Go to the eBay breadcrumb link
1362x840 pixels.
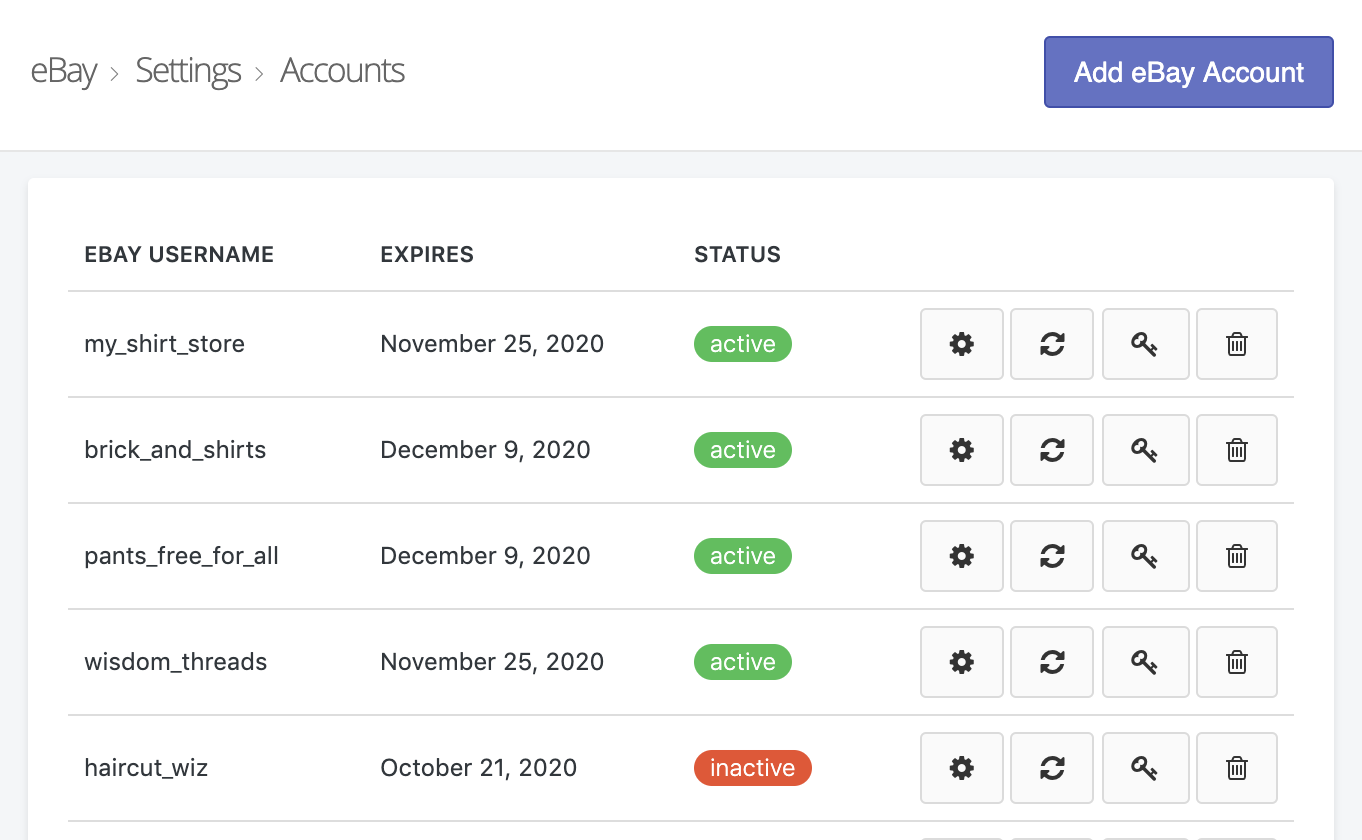point(63,71)
